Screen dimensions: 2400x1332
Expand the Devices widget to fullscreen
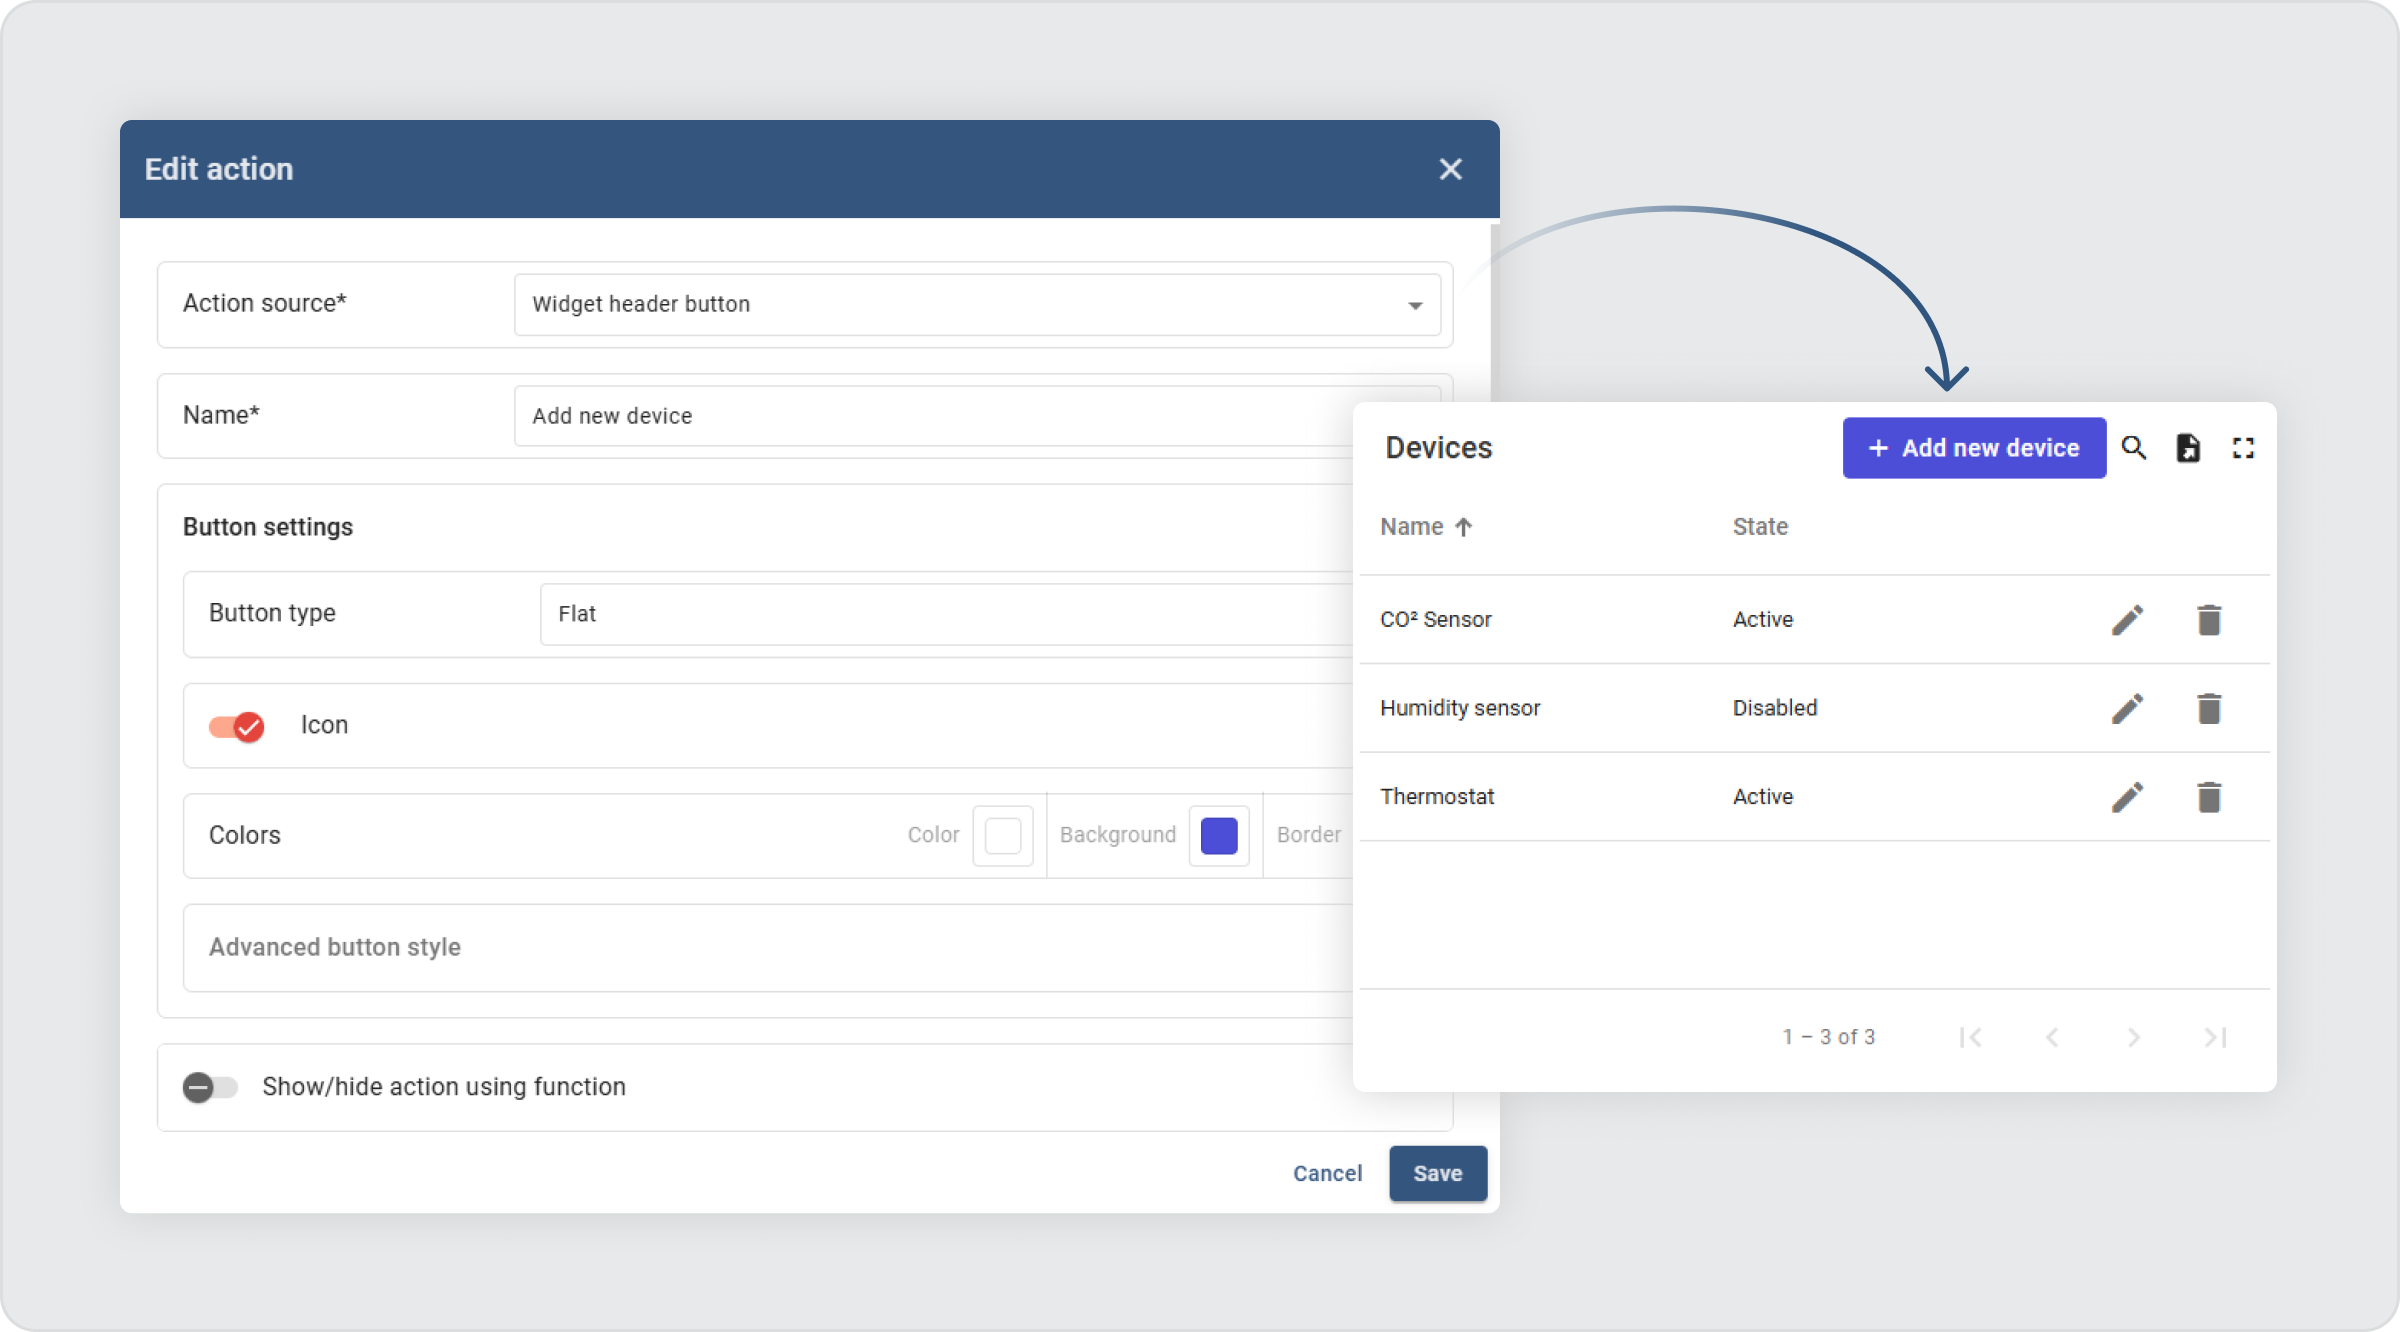[2243, 448]
